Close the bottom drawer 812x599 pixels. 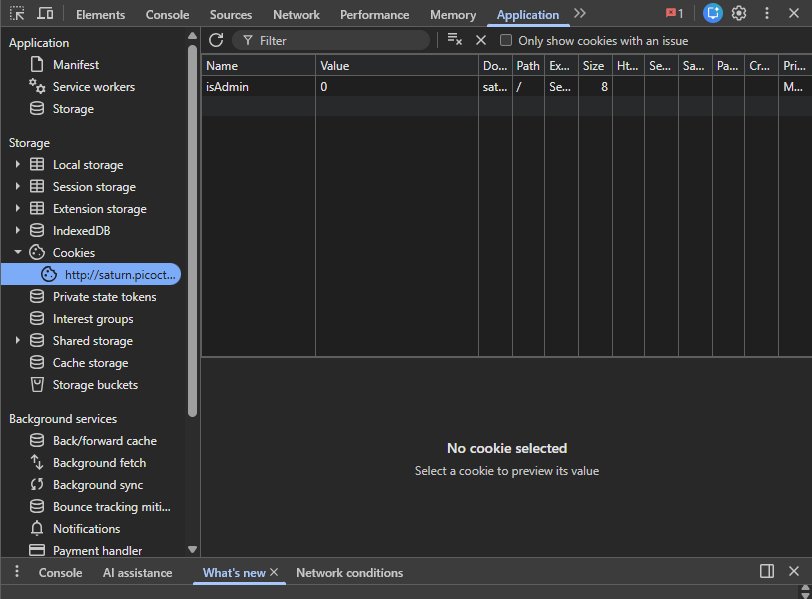click(x=794, y=571)
